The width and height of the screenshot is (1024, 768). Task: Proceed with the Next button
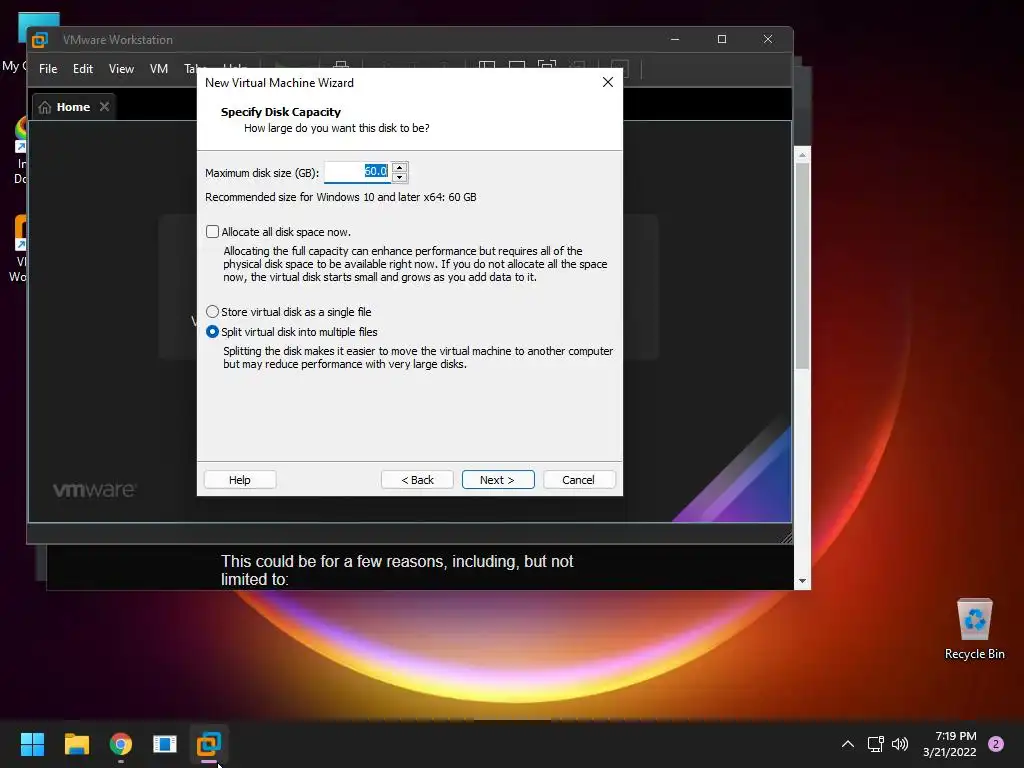[x=498, y=480]
